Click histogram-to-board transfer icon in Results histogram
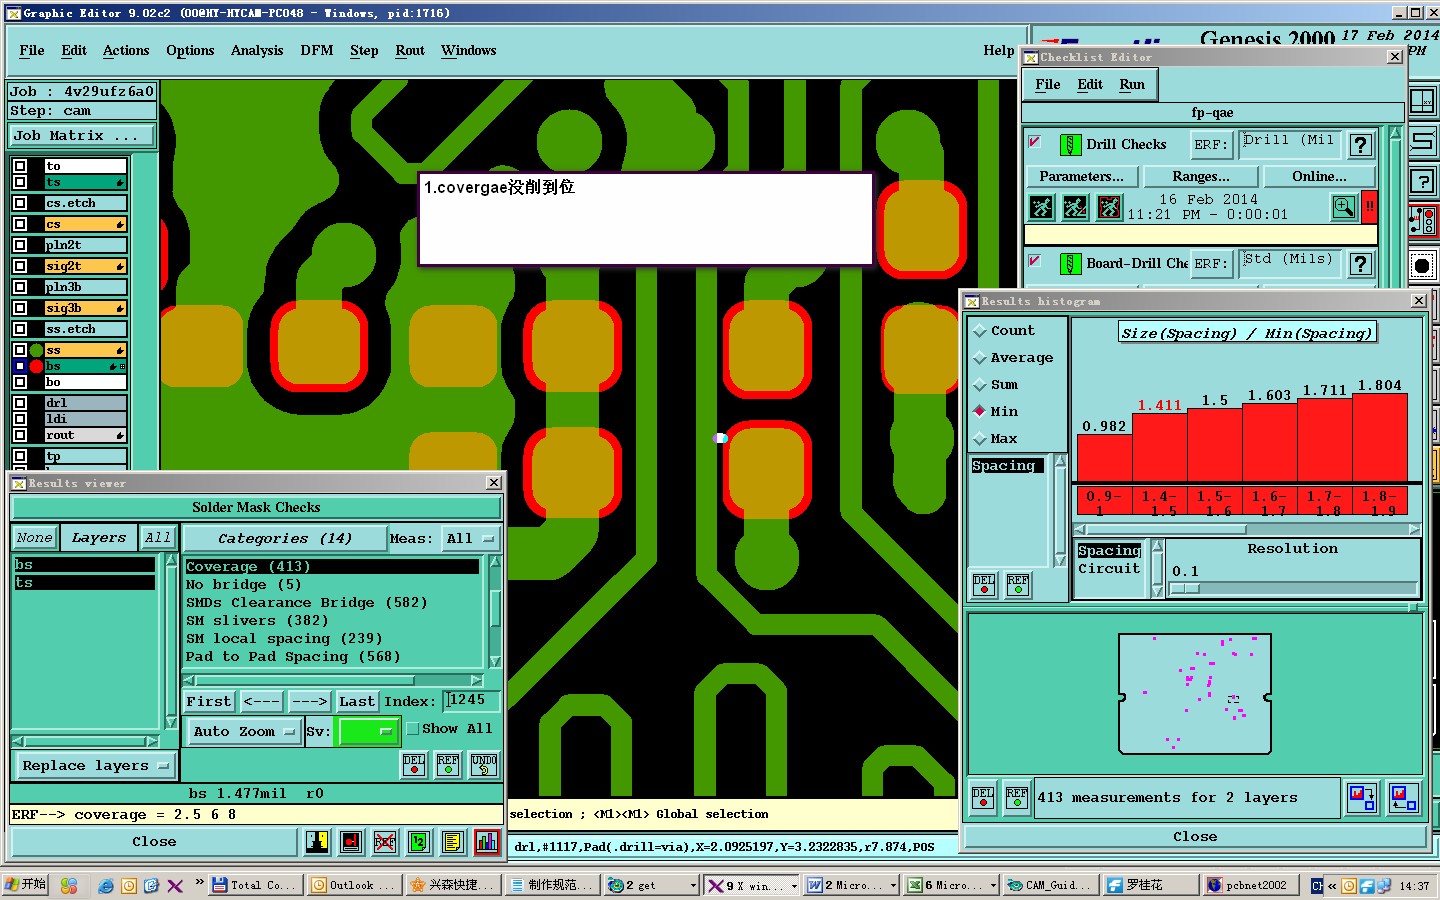Image resolution: width=1440 pixels, height=900 pixels. tap(1361, 797)
